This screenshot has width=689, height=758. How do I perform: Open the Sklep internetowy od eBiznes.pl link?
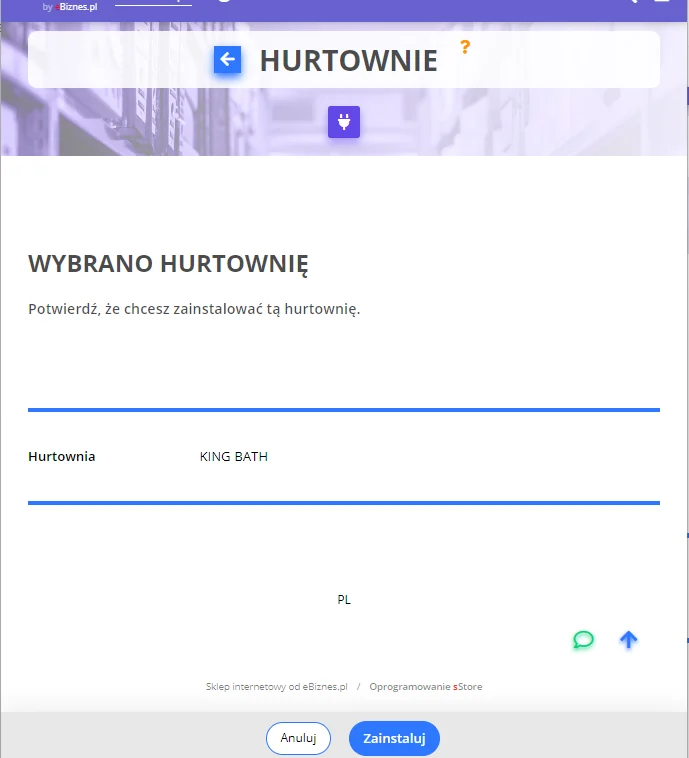pyautogui.click(x=277, y=686)
